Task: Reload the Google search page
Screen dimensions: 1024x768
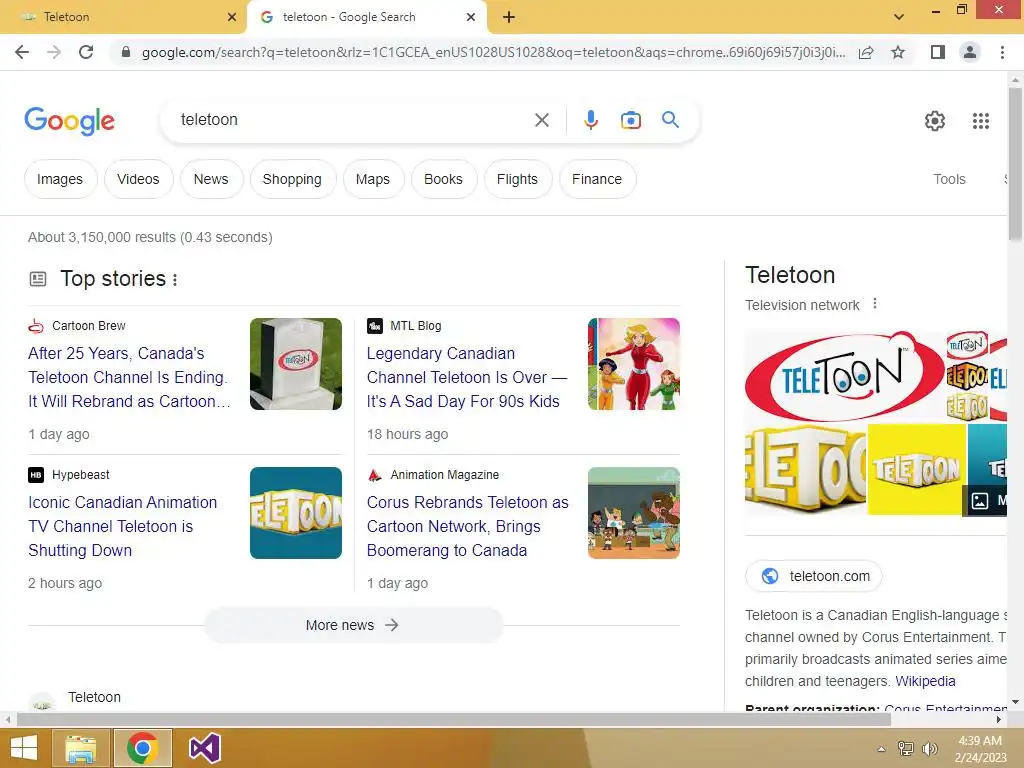Action: point(86,52)
